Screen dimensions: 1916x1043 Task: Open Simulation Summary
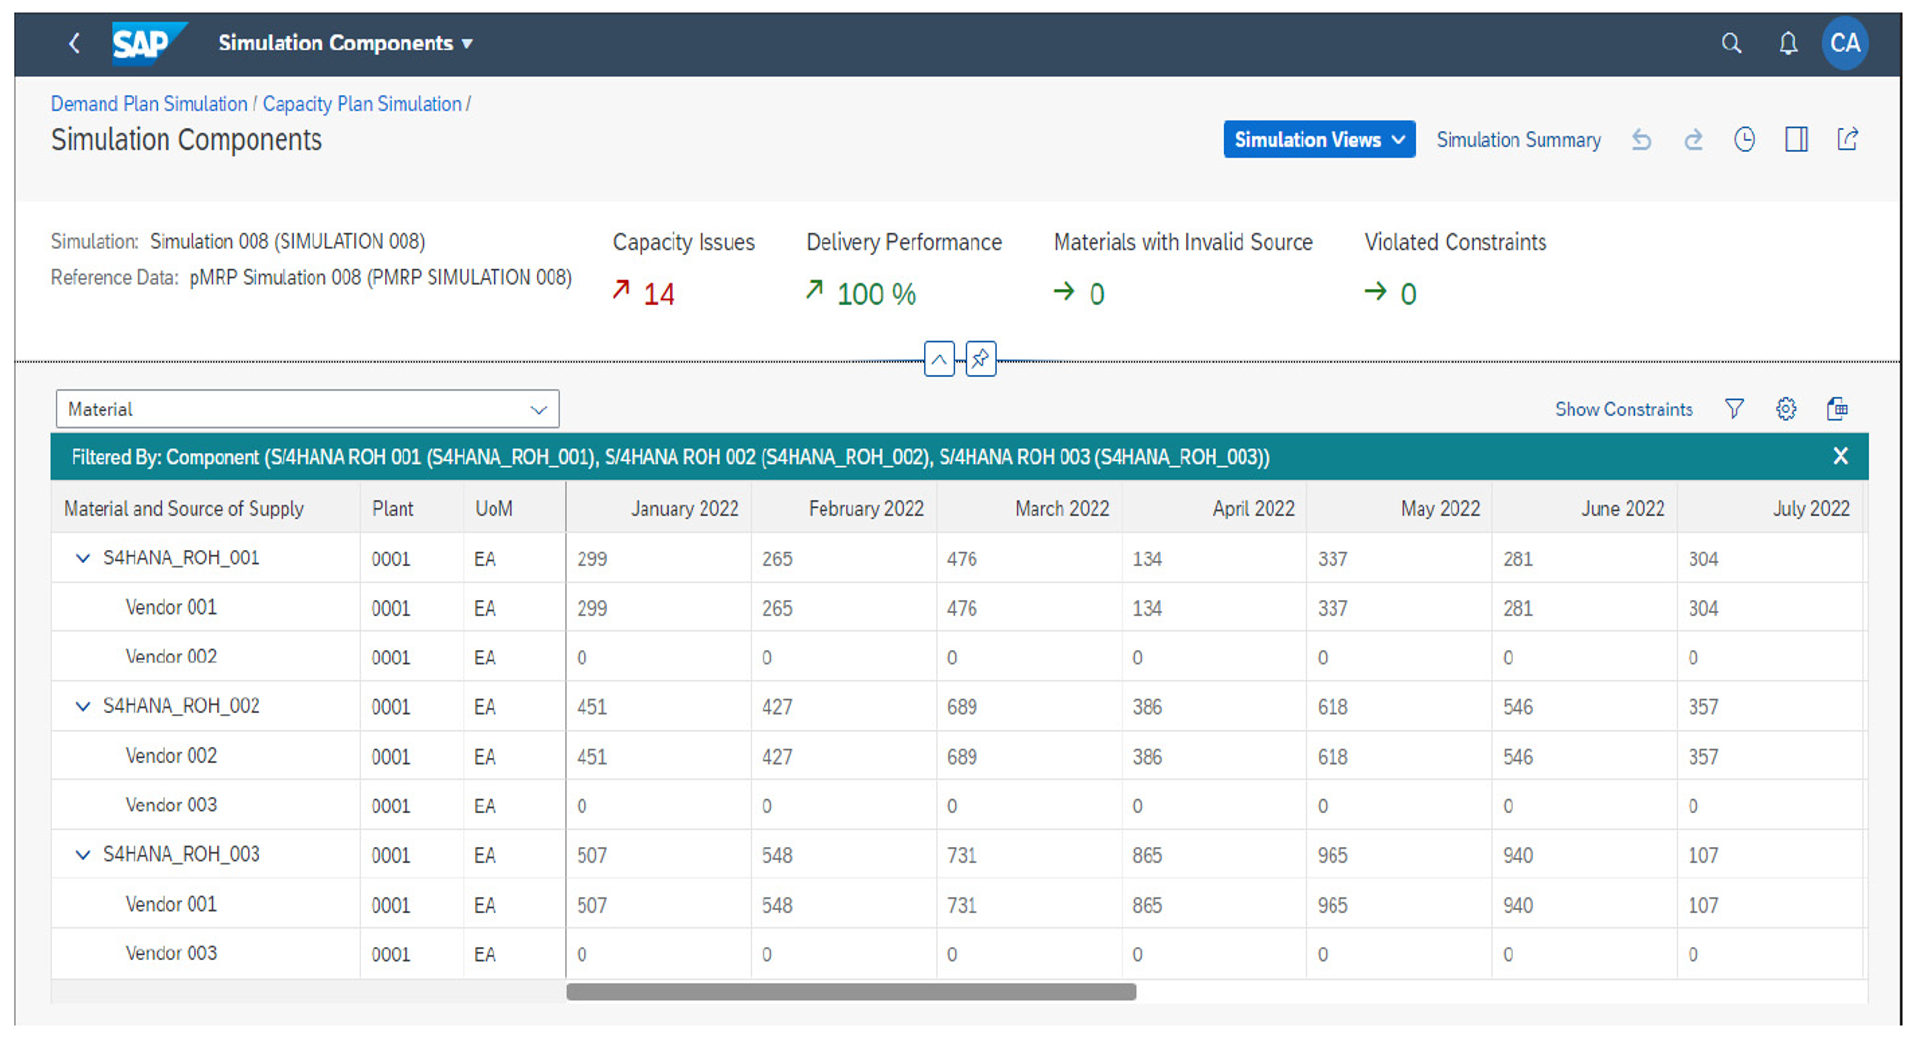click(1518, 140)
